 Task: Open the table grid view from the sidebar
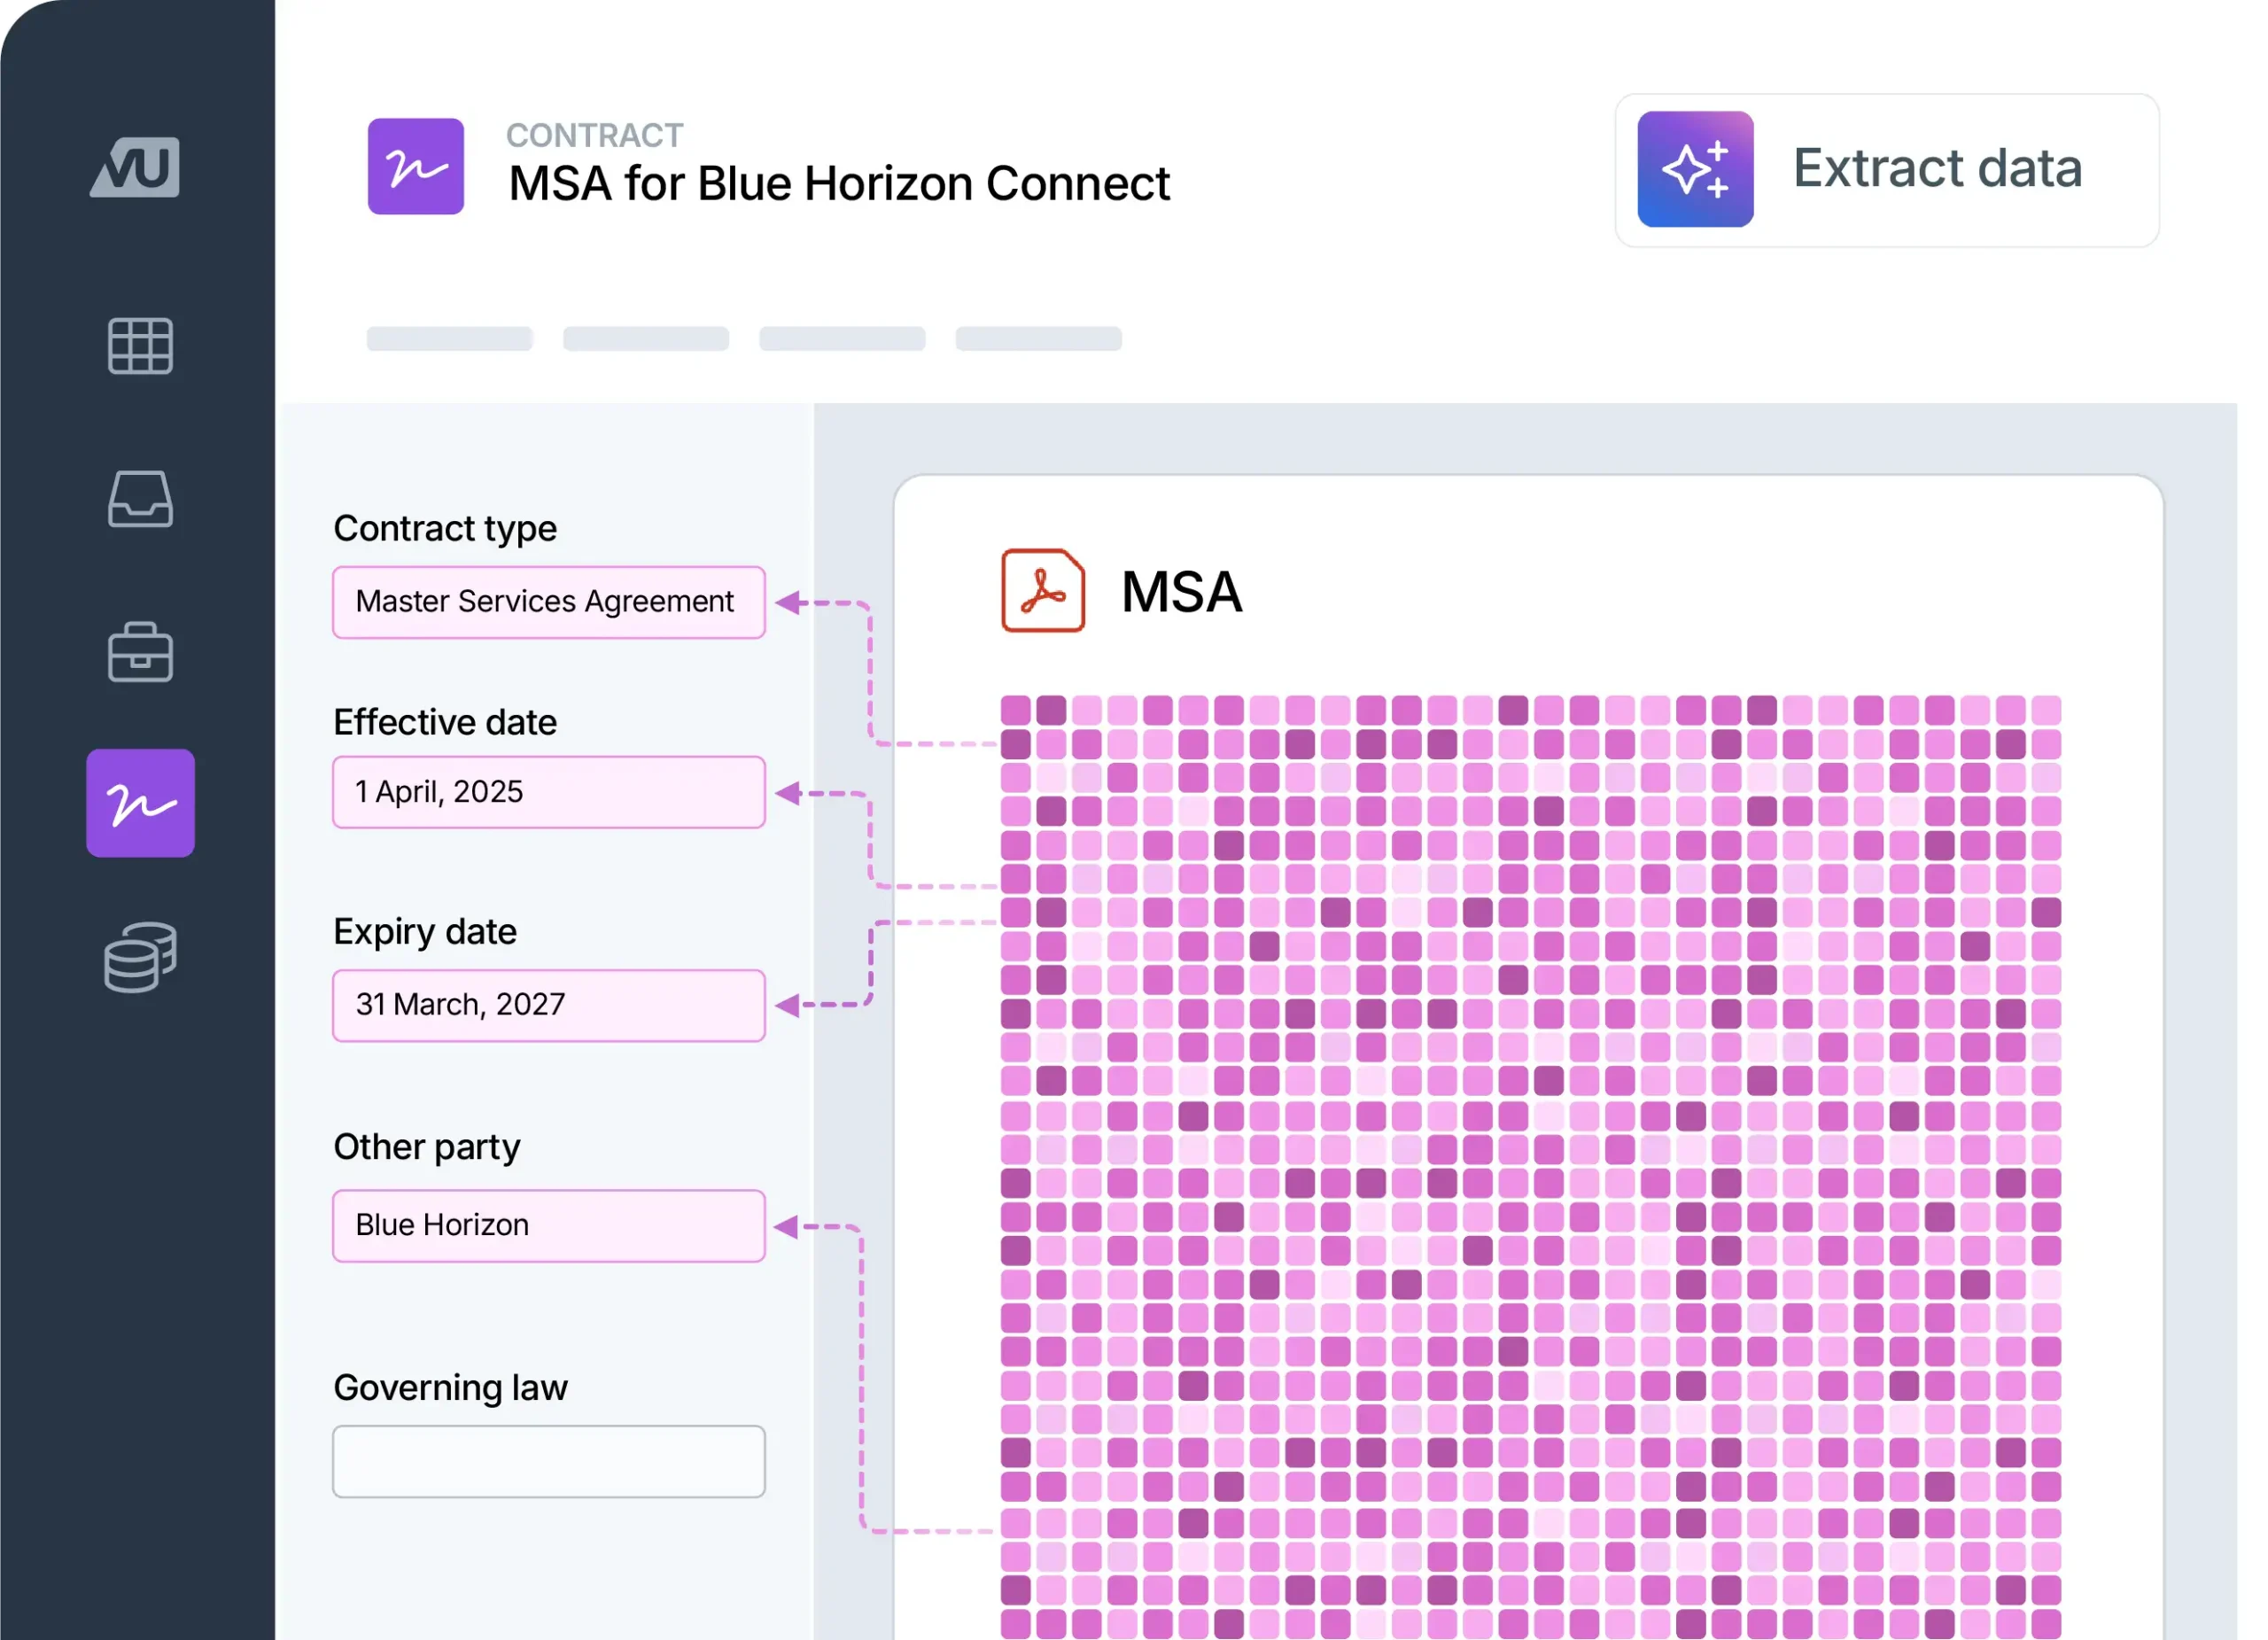tap(140, 348)
